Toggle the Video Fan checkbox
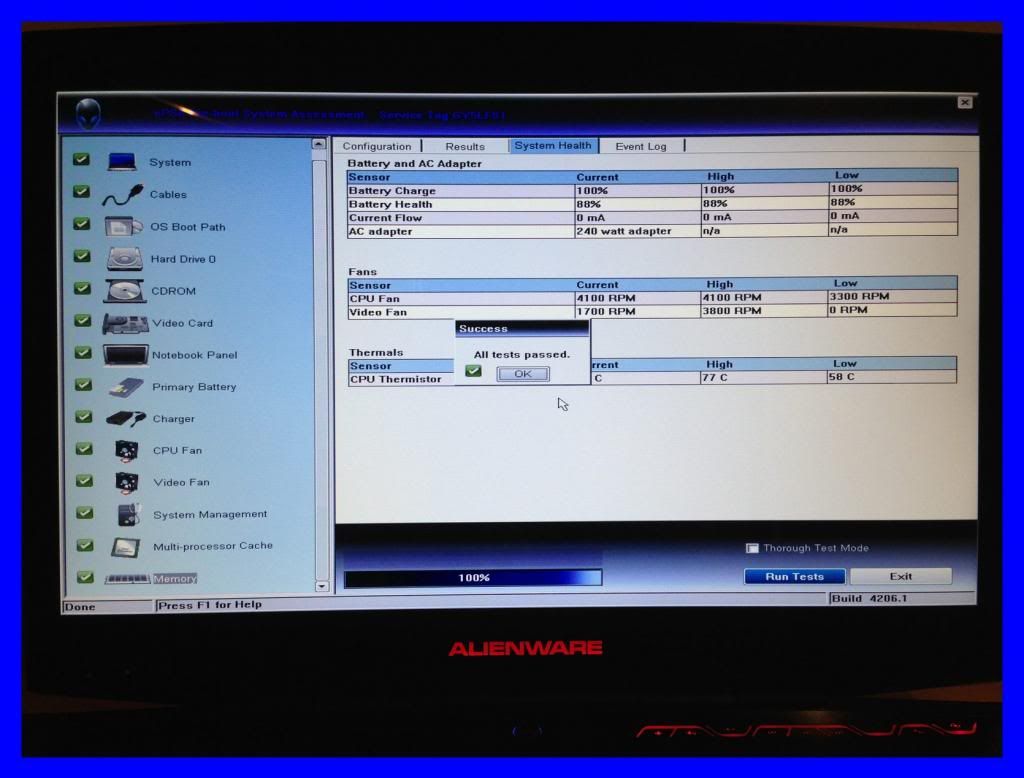The height and width of the screenshot is (778, 1024). [84, 480]
